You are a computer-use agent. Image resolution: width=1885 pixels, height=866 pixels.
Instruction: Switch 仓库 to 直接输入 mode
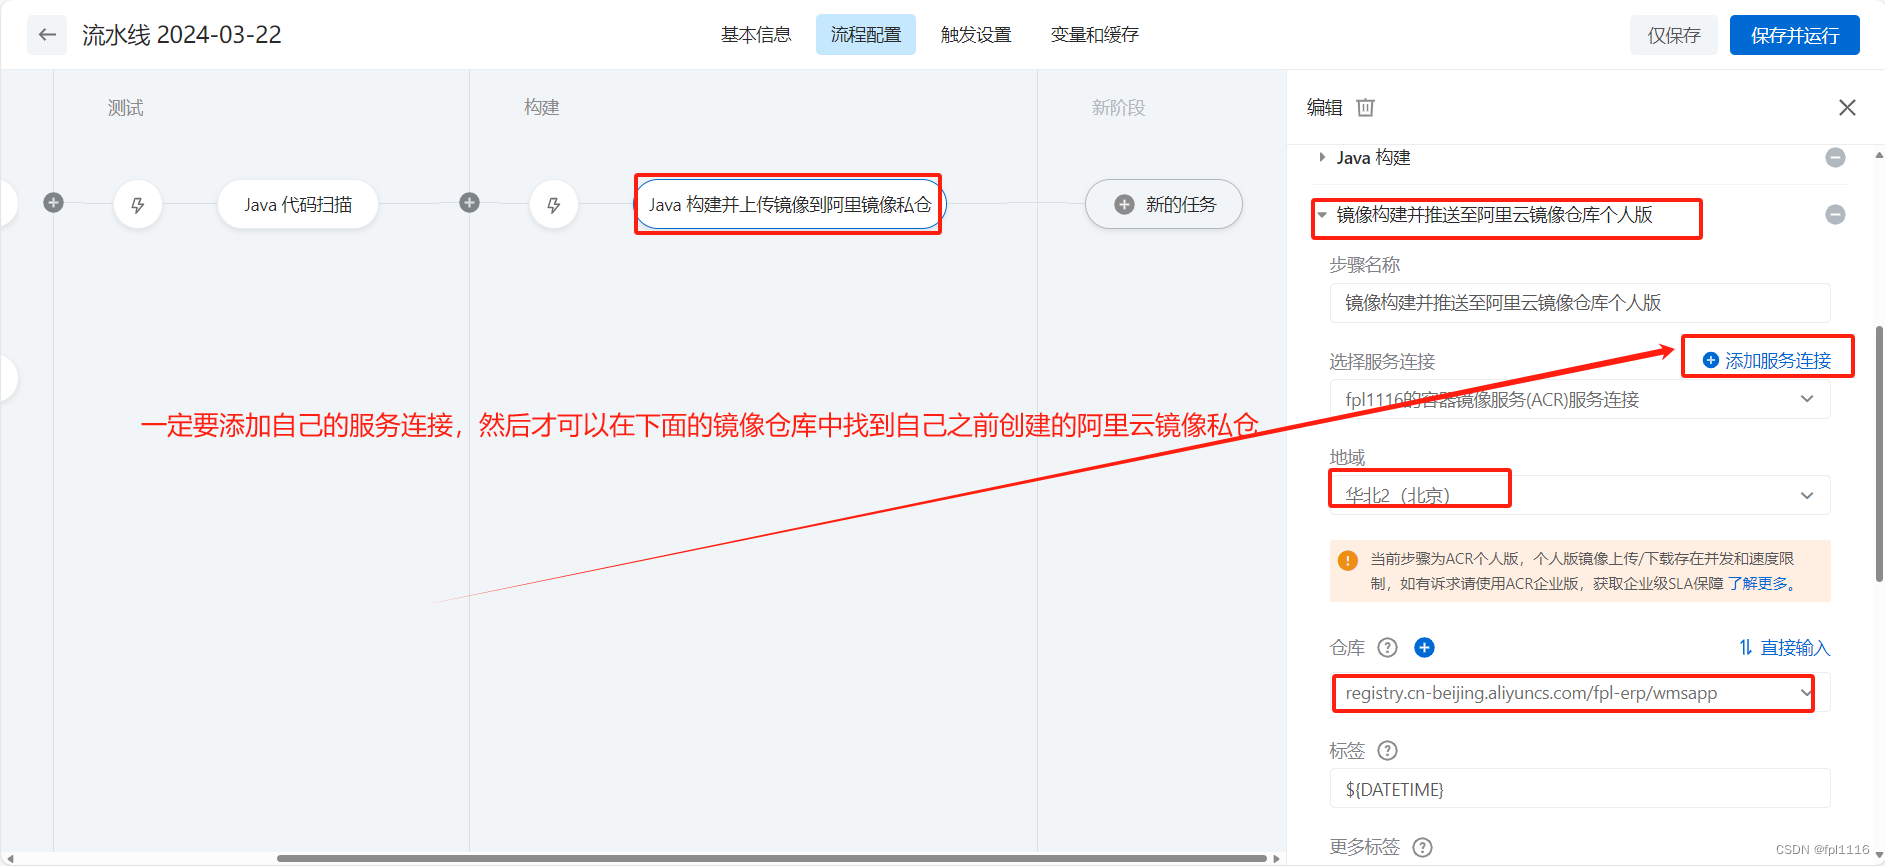coord(1784,647)
